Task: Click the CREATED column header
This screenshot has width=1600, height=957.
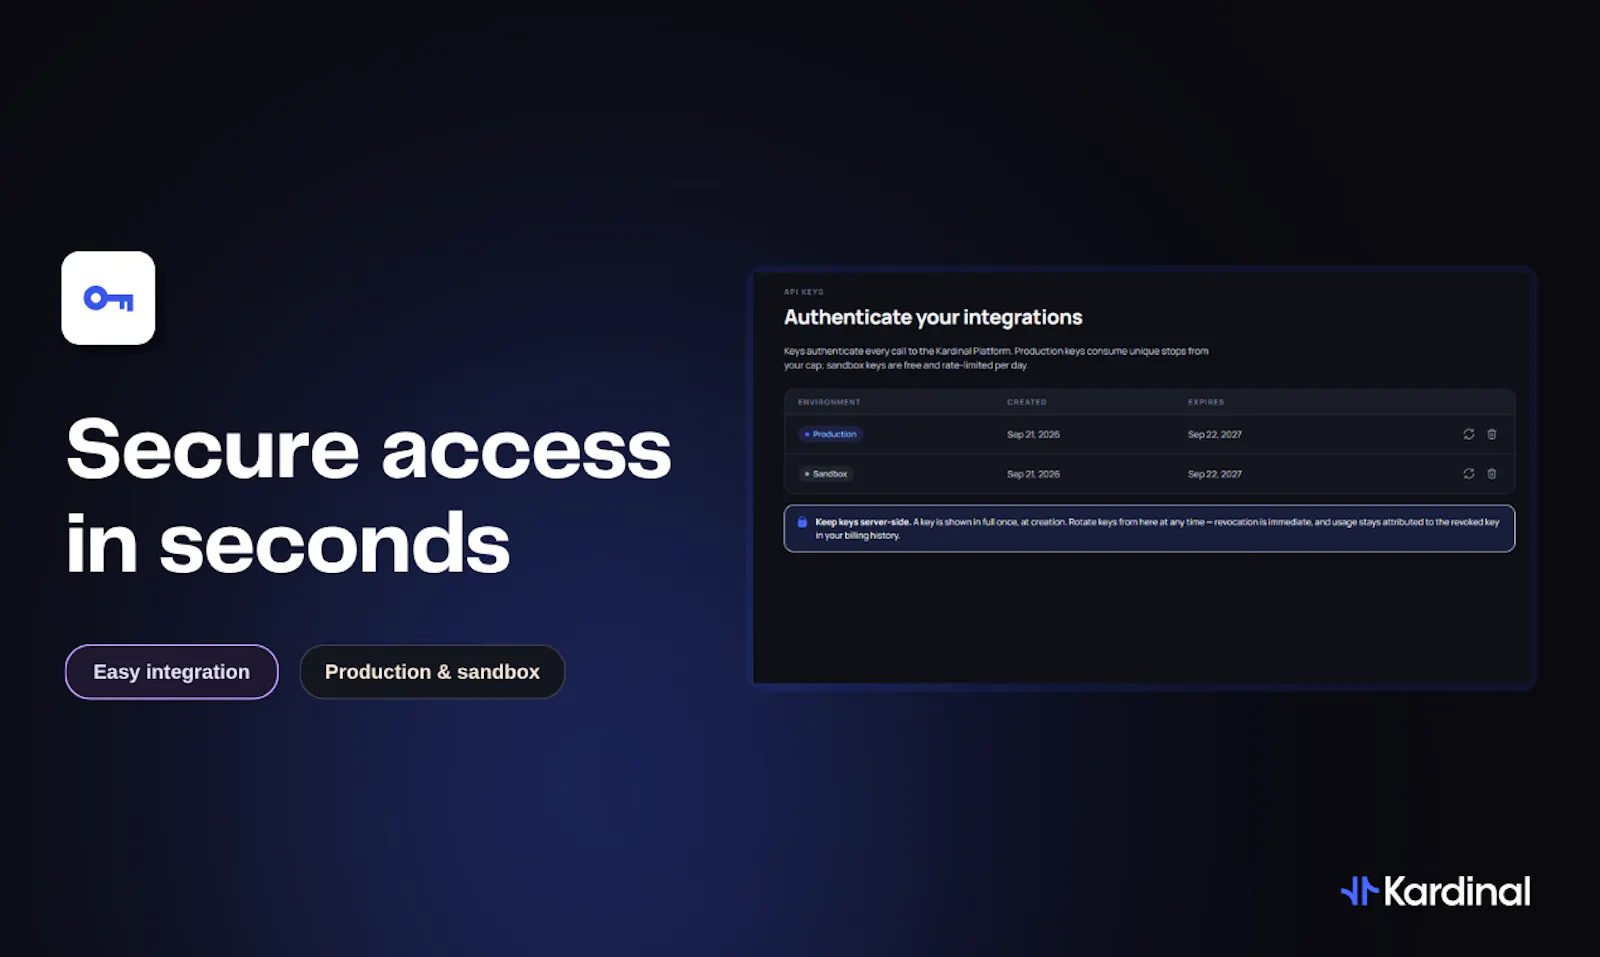Action: pos(1027,402)
